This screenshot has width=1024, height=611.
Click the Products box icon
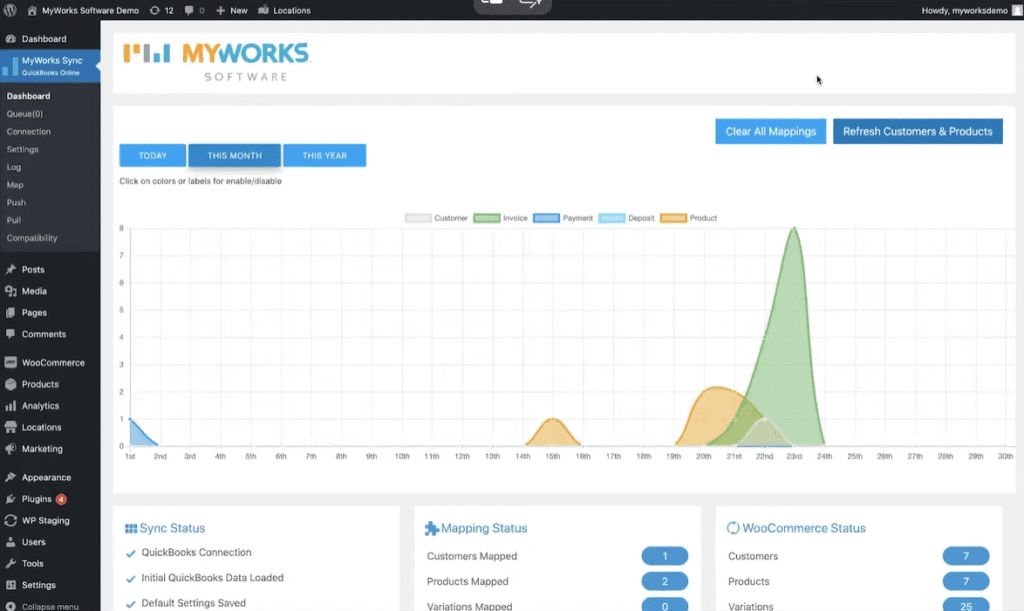click(x=10, y=384)
